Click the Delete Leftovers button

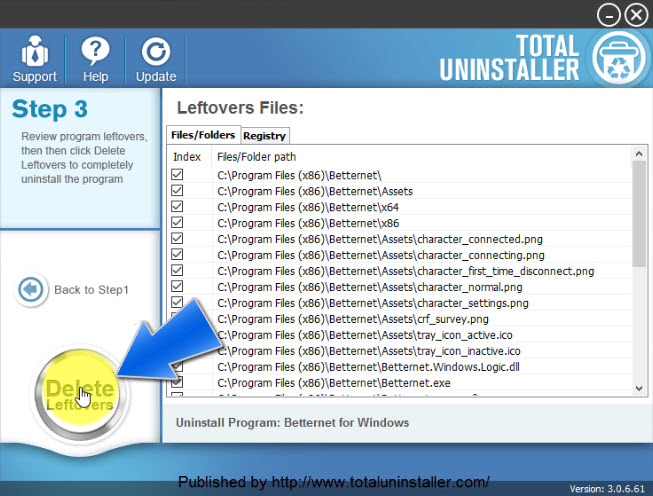[x=79, y=394]
